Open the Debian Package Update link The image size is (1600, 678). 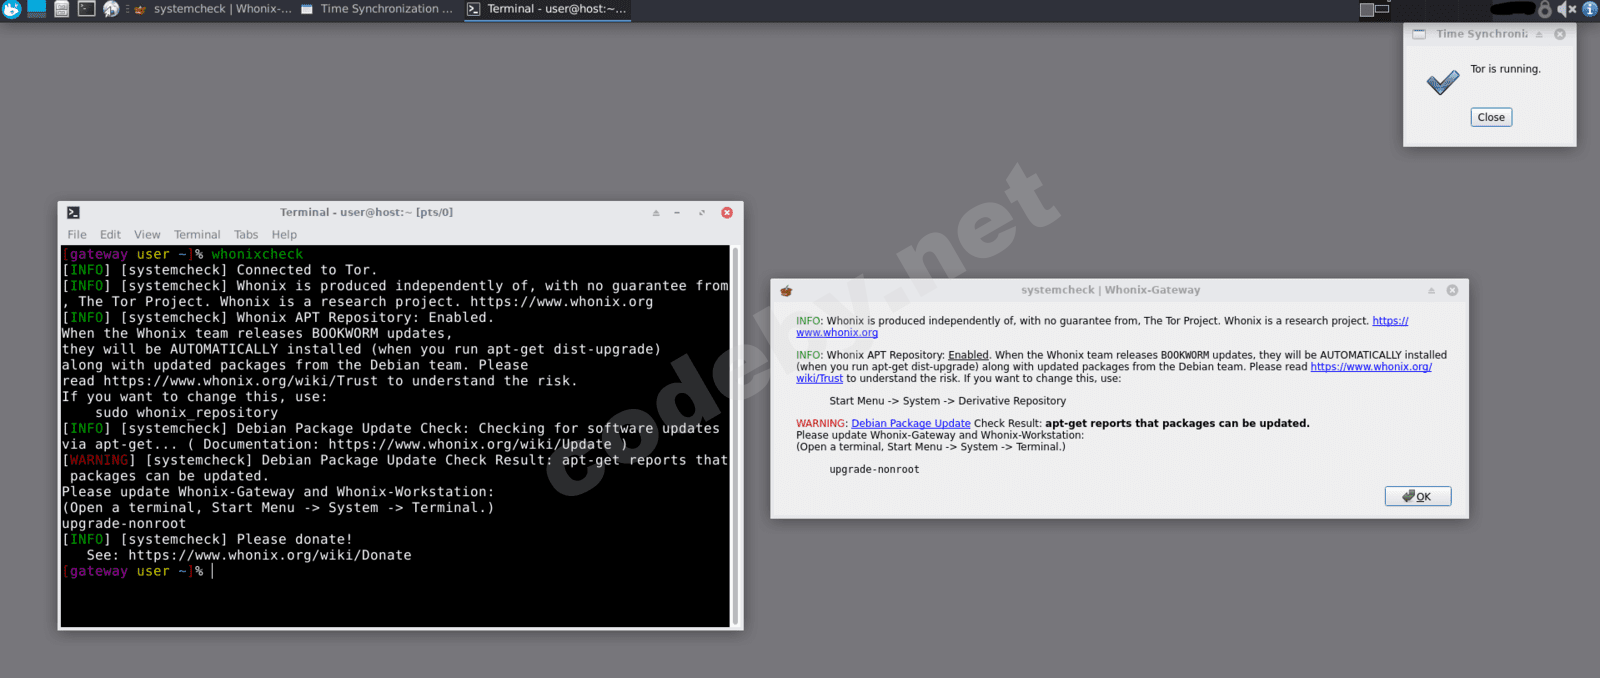(x=911, y=424)
